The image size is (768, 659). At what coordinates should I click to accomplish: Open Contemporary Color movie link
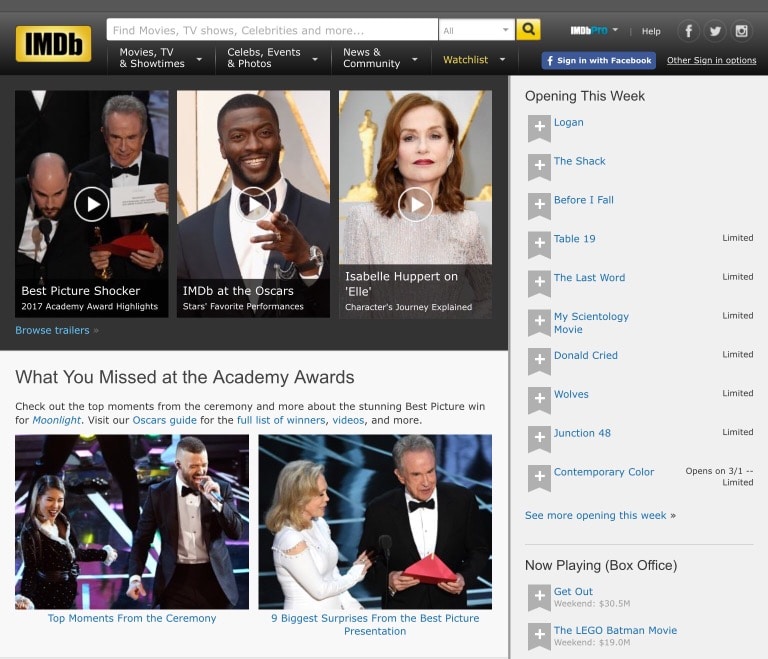[604, 472]
